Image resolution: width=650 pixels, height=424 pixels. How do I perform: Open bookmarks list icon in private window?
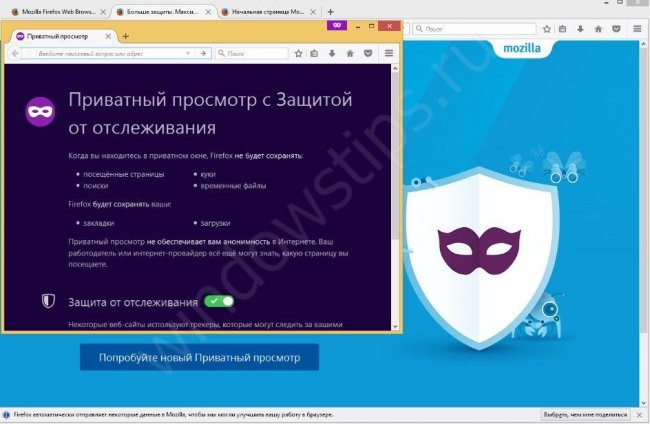(314, 53)
